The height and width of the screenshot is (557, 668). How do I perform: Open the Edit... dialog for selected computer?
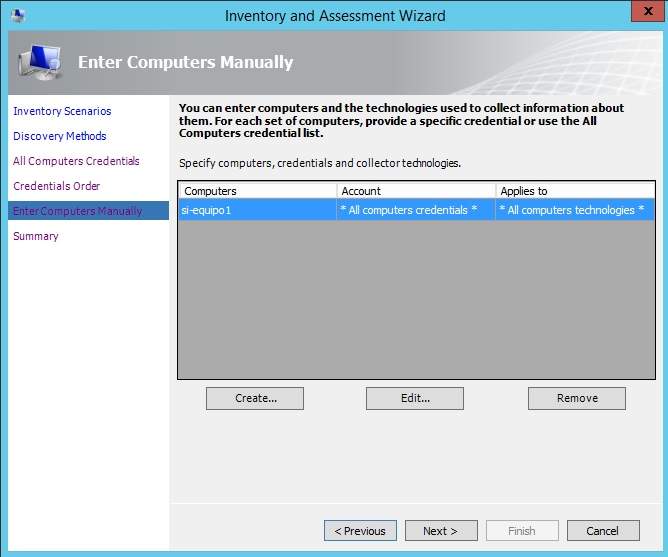coord(414,398)
